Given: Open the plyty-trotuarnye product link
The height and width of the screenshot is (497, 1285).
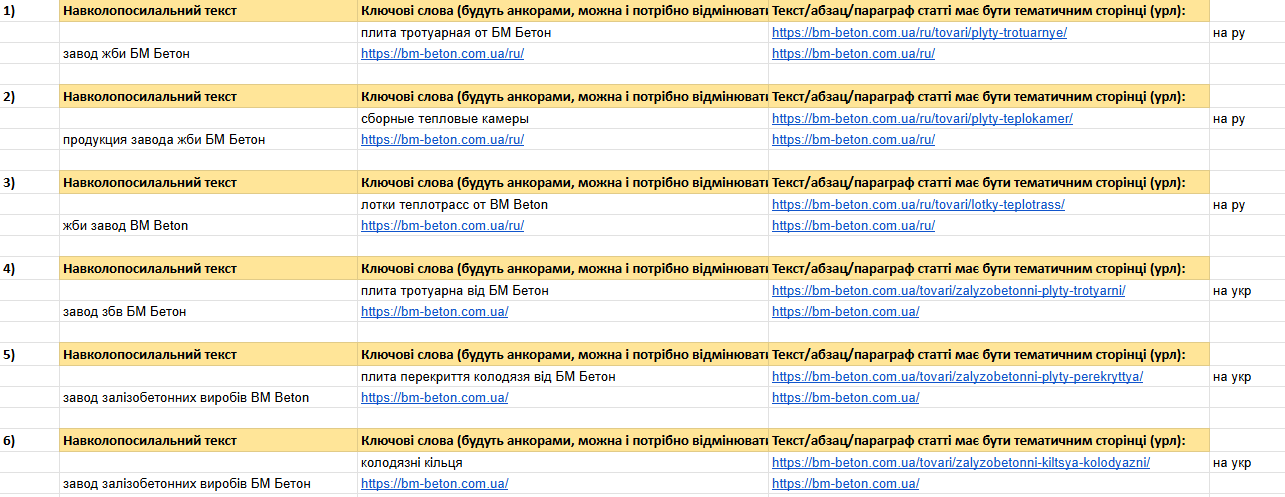Looking at the screenshot, I should click(x=919, y=33).
